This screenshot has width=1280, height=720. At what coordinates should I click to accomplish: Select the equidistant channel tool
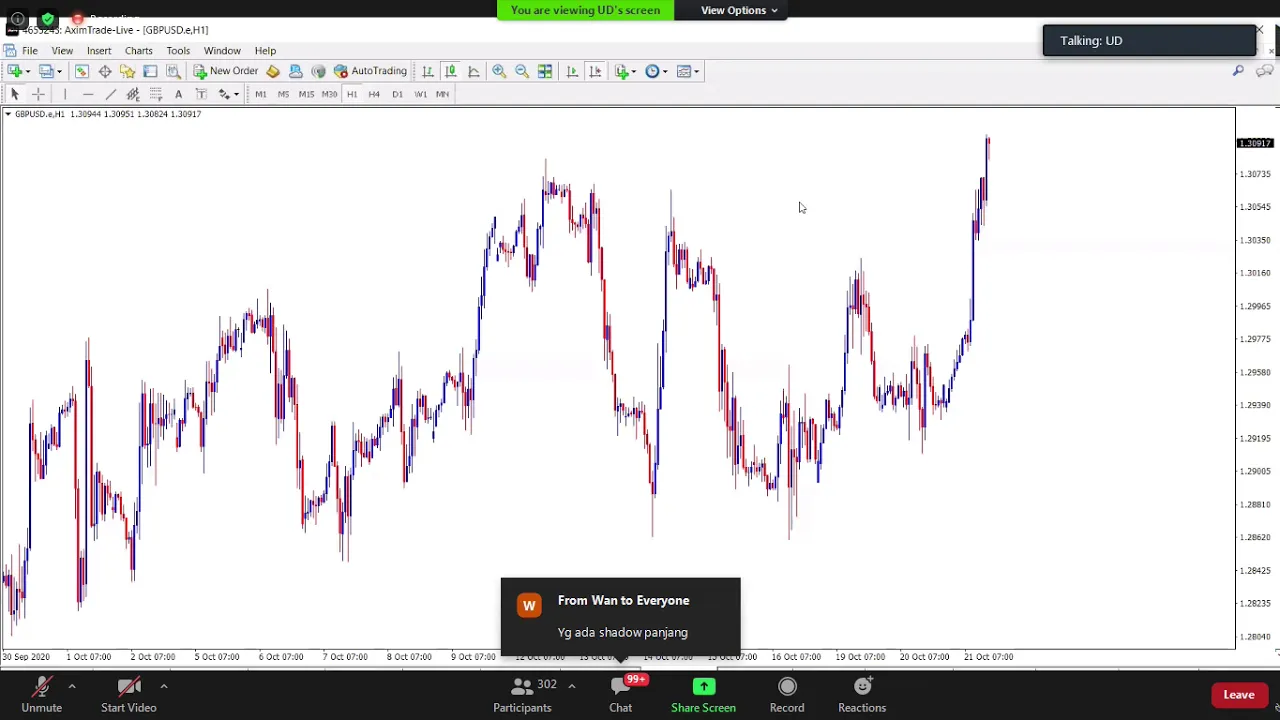tap(133, 94)
